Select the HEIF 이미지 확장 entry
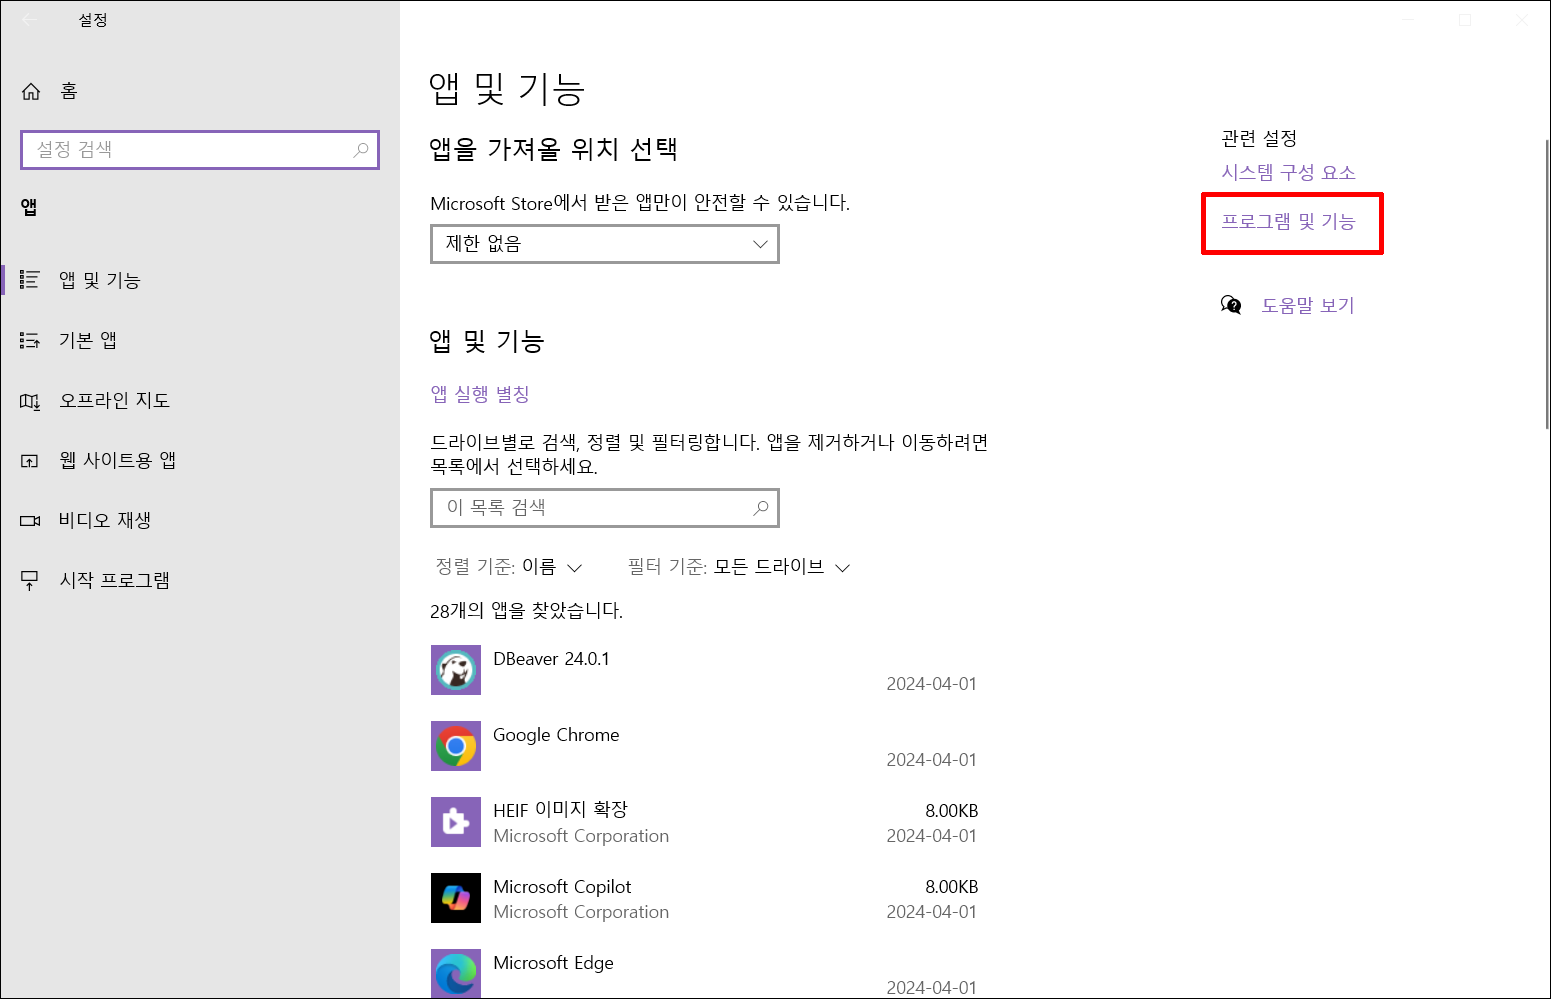This screenshot has height=999, width=1551. (x=705, y=822)
